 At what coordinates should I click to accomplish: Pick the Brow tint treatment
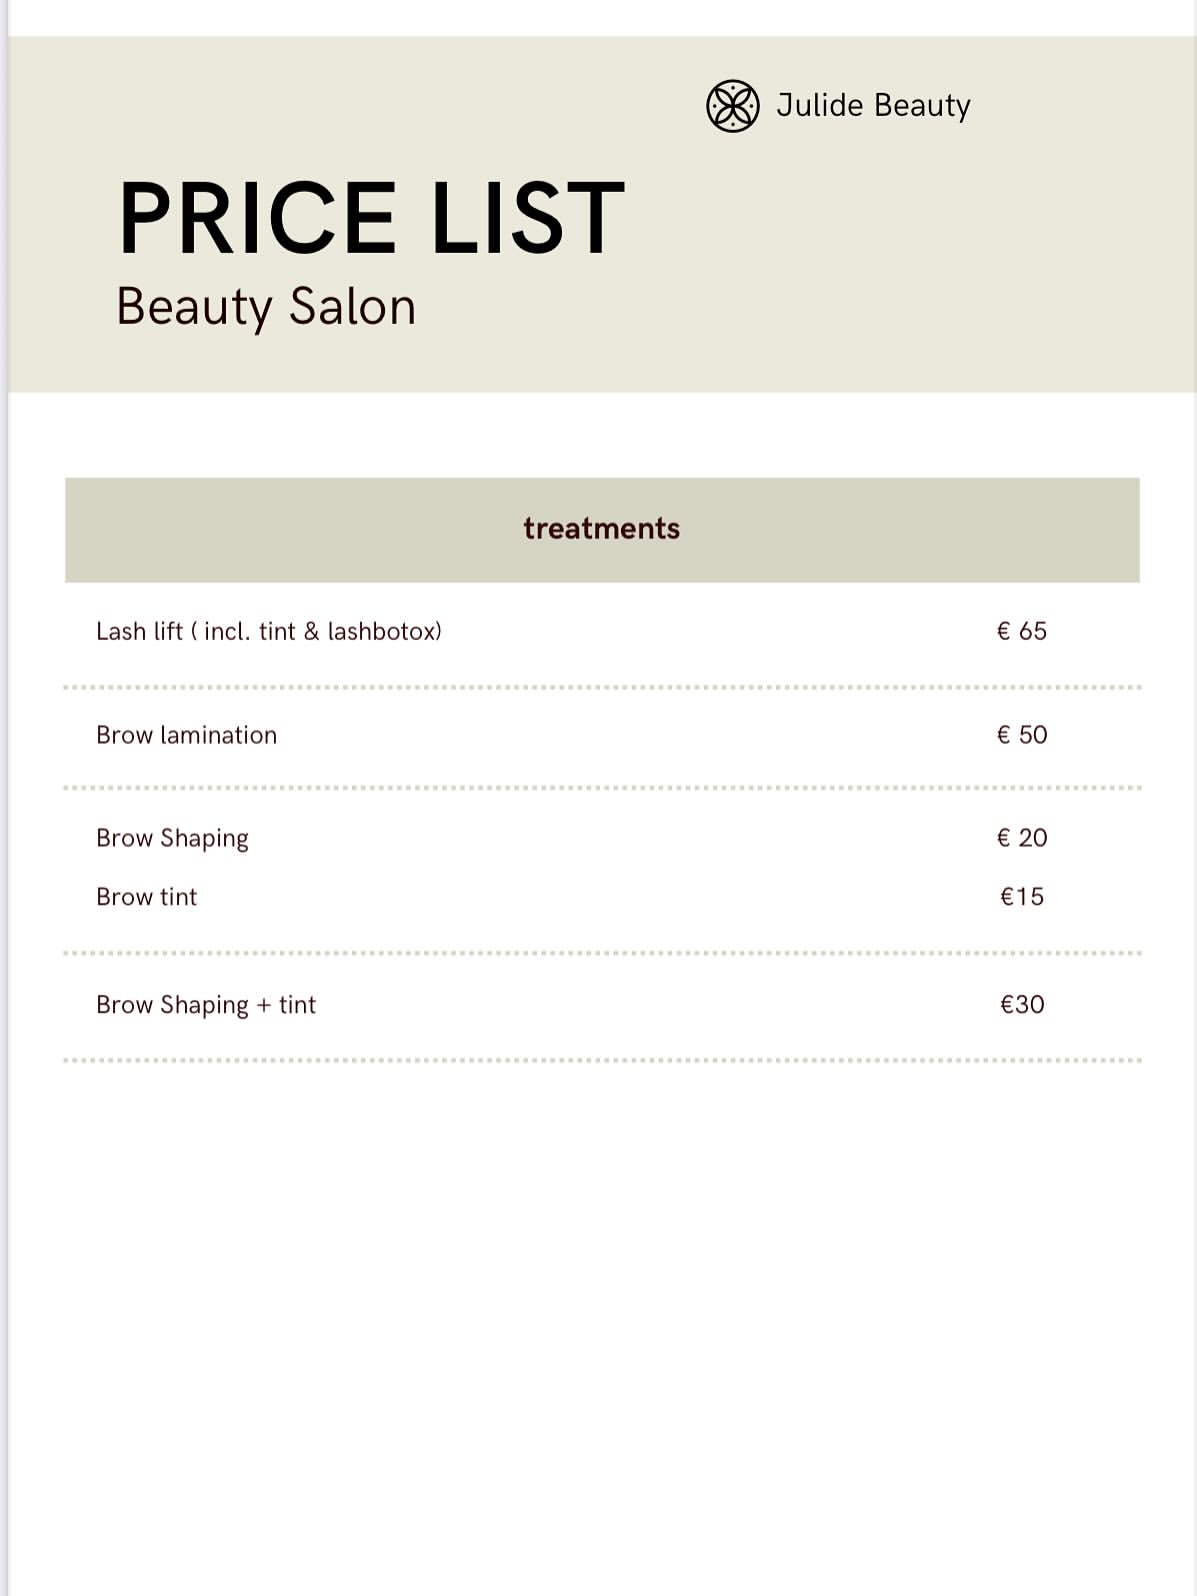click(x=146, y=897)
